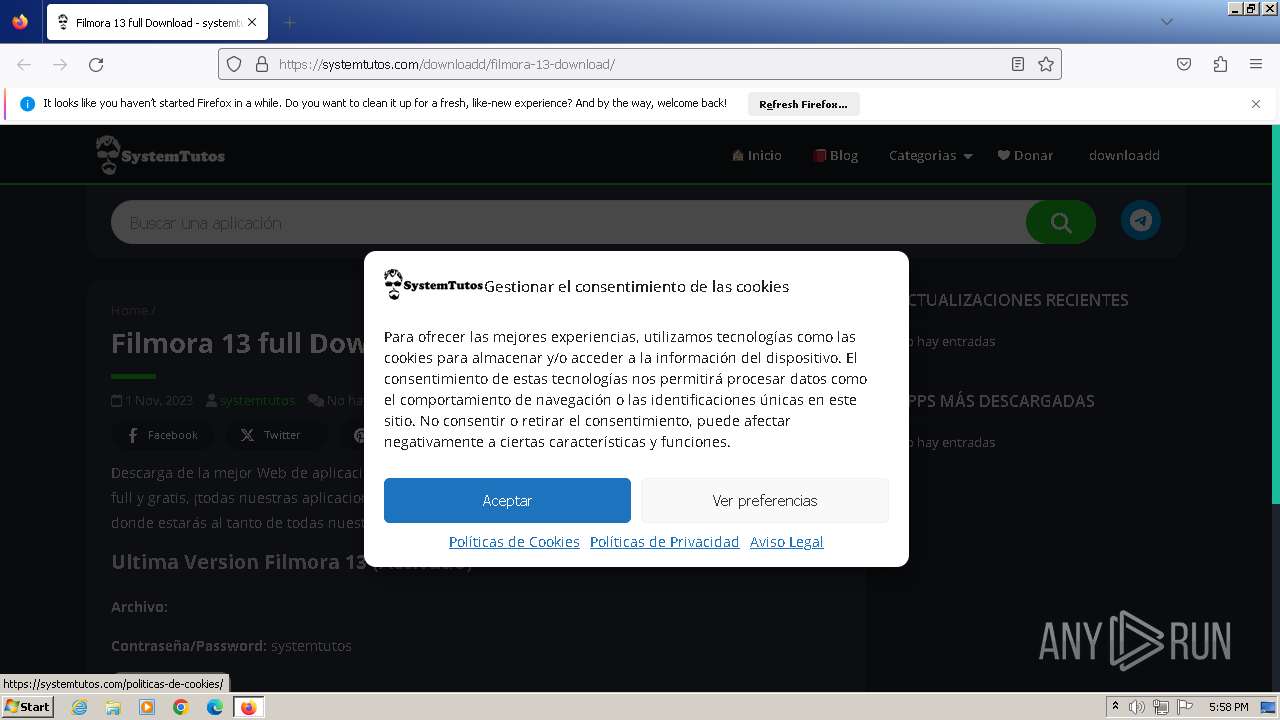Click the green search magnifier button

click(x=1061, y=222)
